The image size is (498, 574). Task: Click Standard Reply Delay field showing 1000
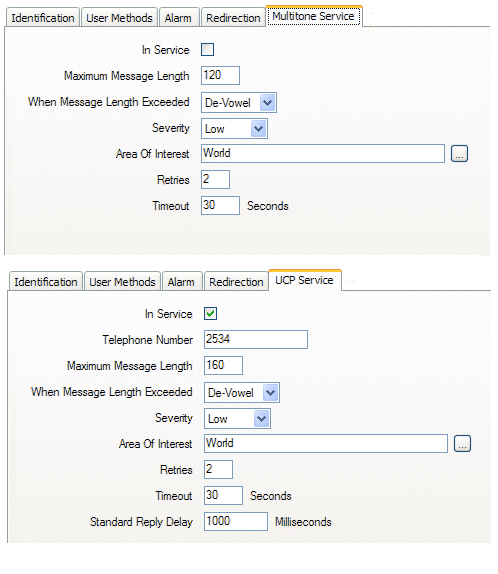236,521
